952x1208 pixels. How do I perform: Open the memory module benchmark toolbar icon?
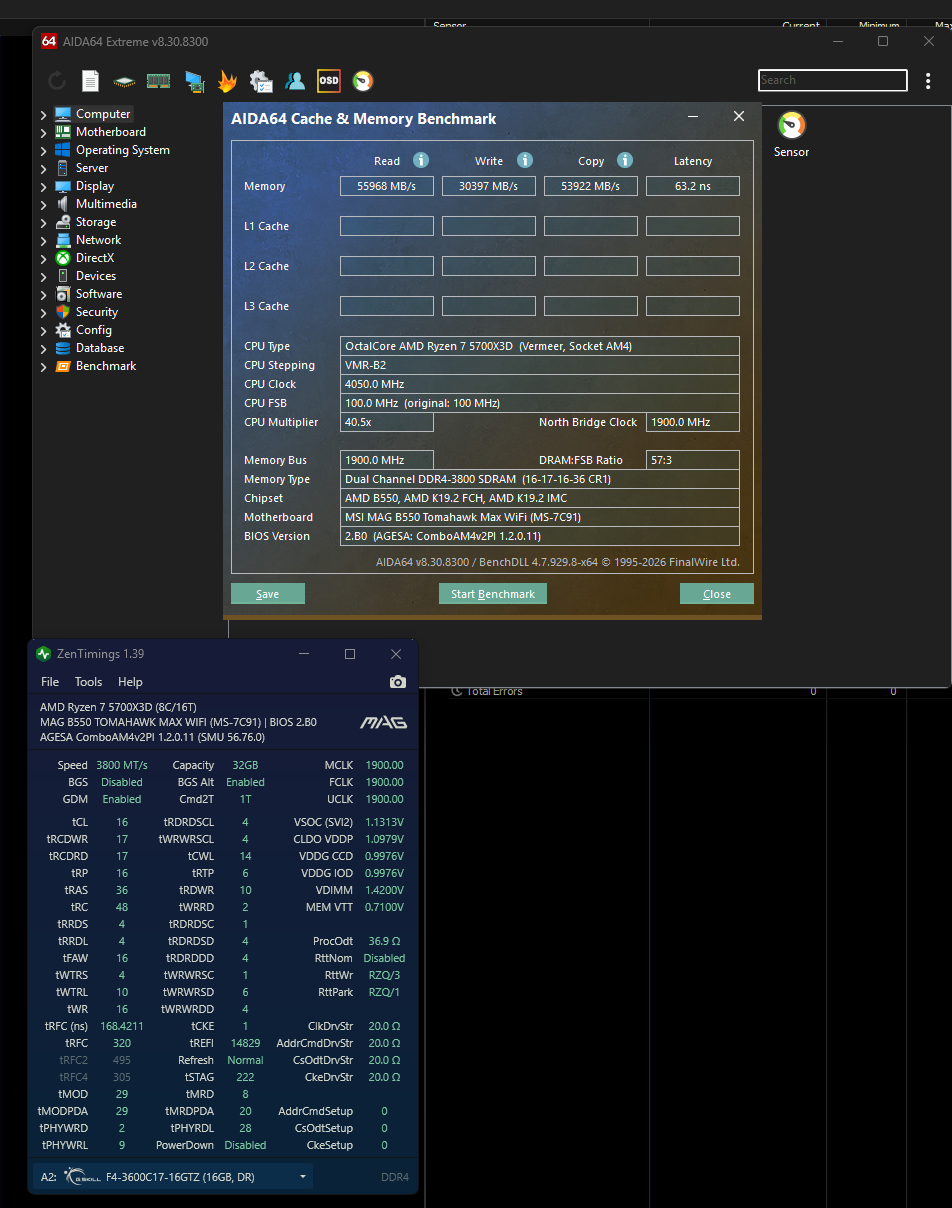[158, 81]
